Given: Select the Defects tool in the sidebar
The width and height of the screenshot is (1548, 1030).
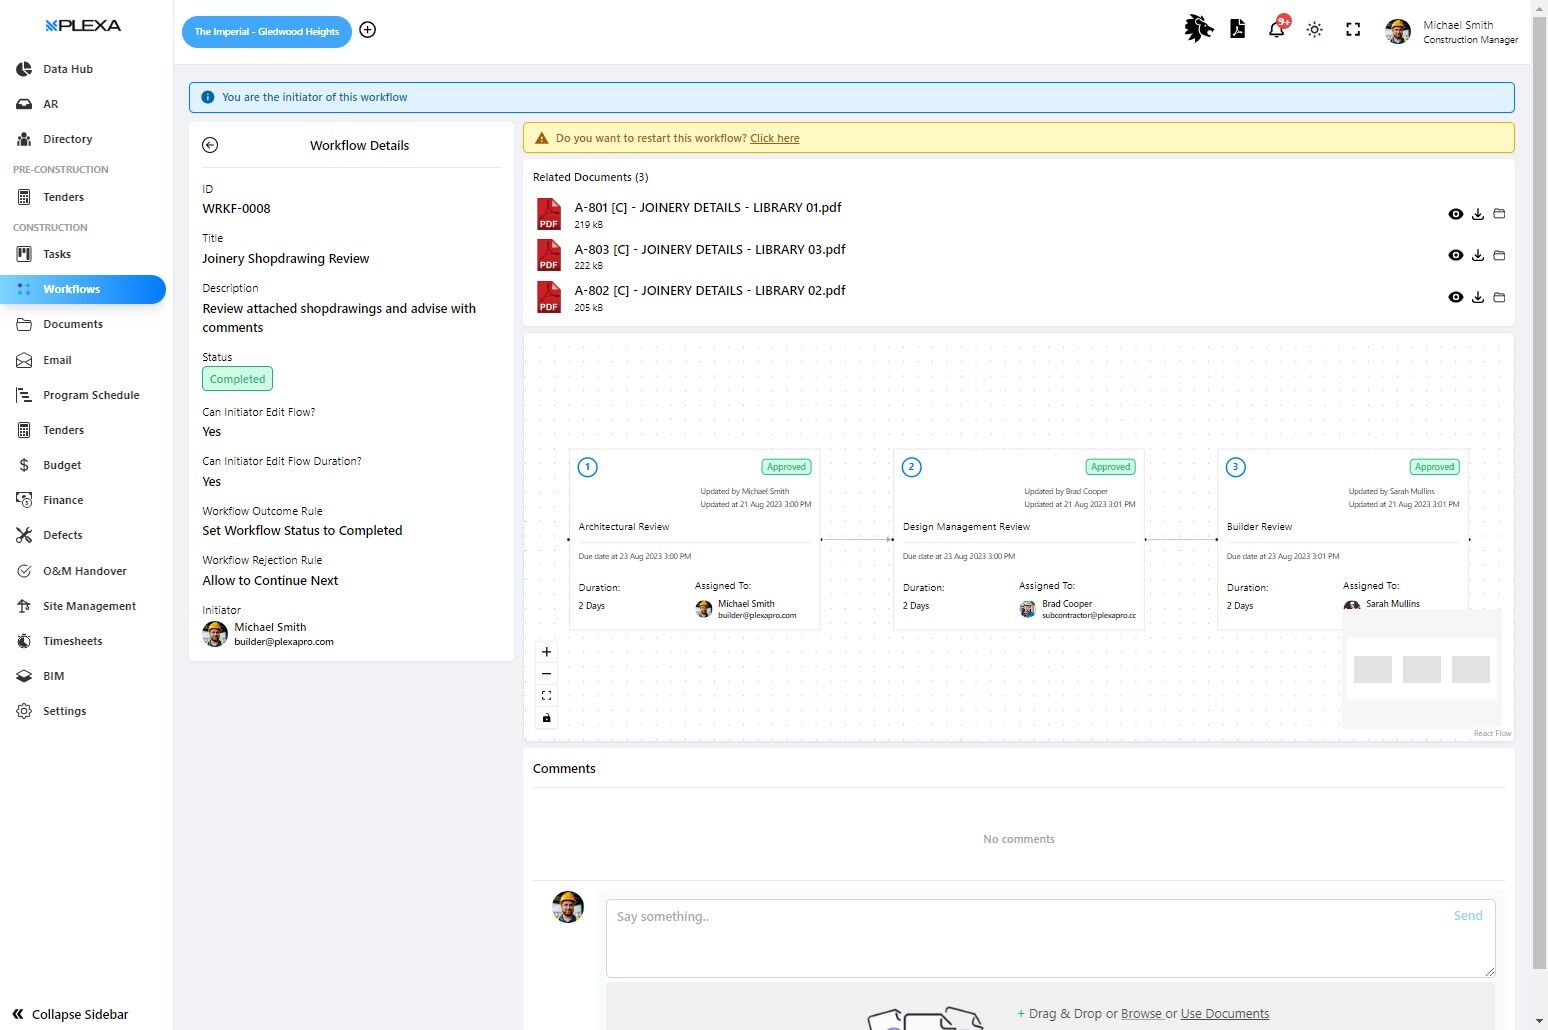Looking at the screenshot, I should coord(60,535).
